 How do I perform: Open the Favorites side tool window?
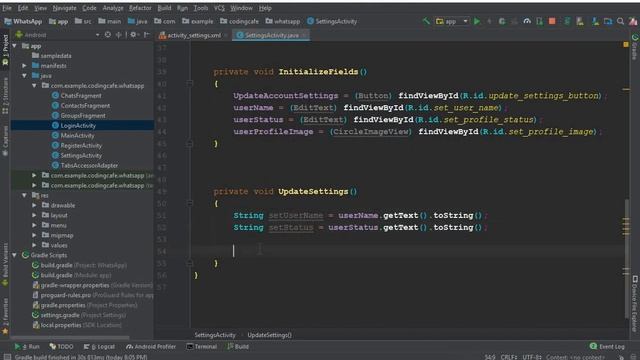[x=5, y=317]
